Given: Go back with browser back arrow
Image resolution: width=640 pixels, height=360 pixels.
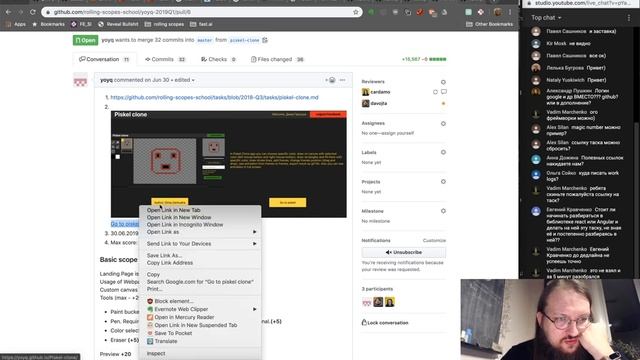Looking at the screenshot, I should (x=8, y=12).
